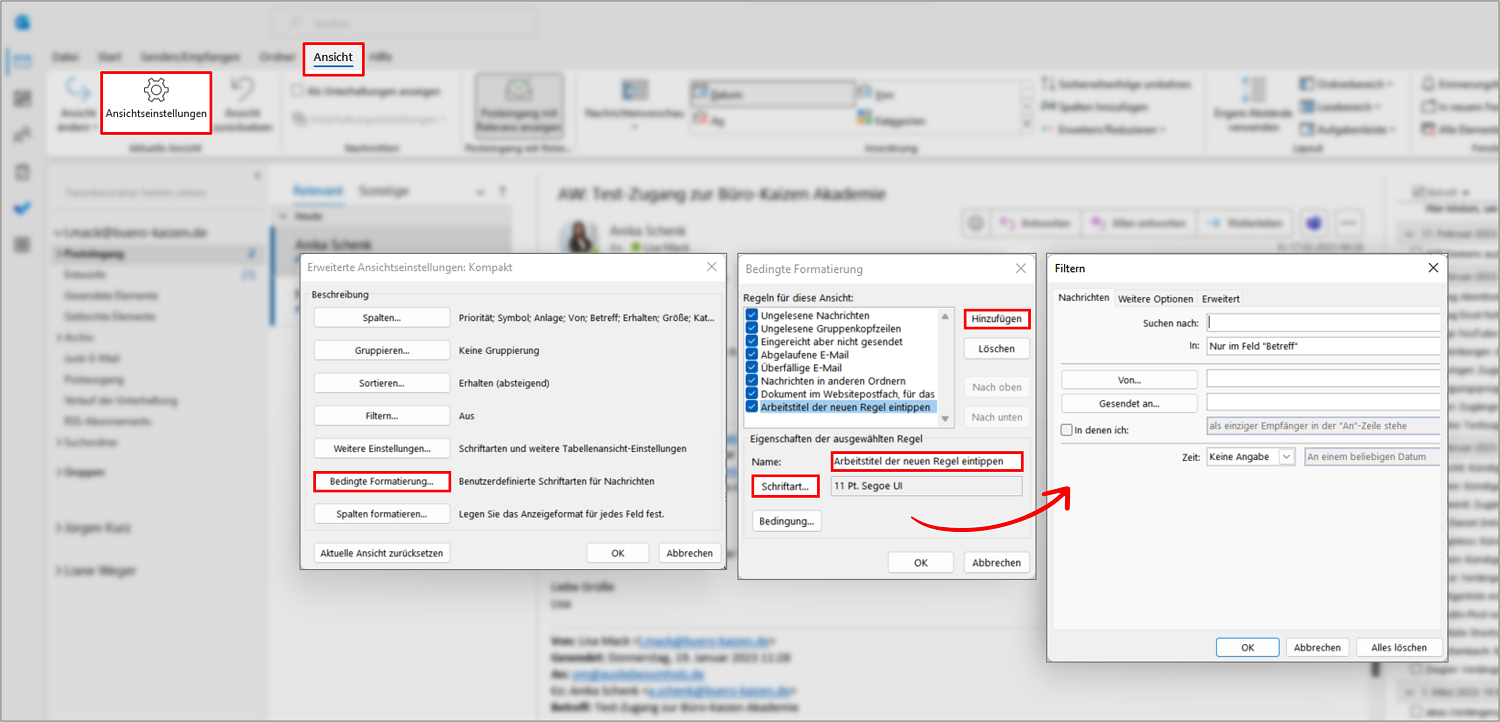Viewport: 1500px width, 722px height.
Task: Open the Bedingte Formatierung... settings button
Action: pos(382,482)
